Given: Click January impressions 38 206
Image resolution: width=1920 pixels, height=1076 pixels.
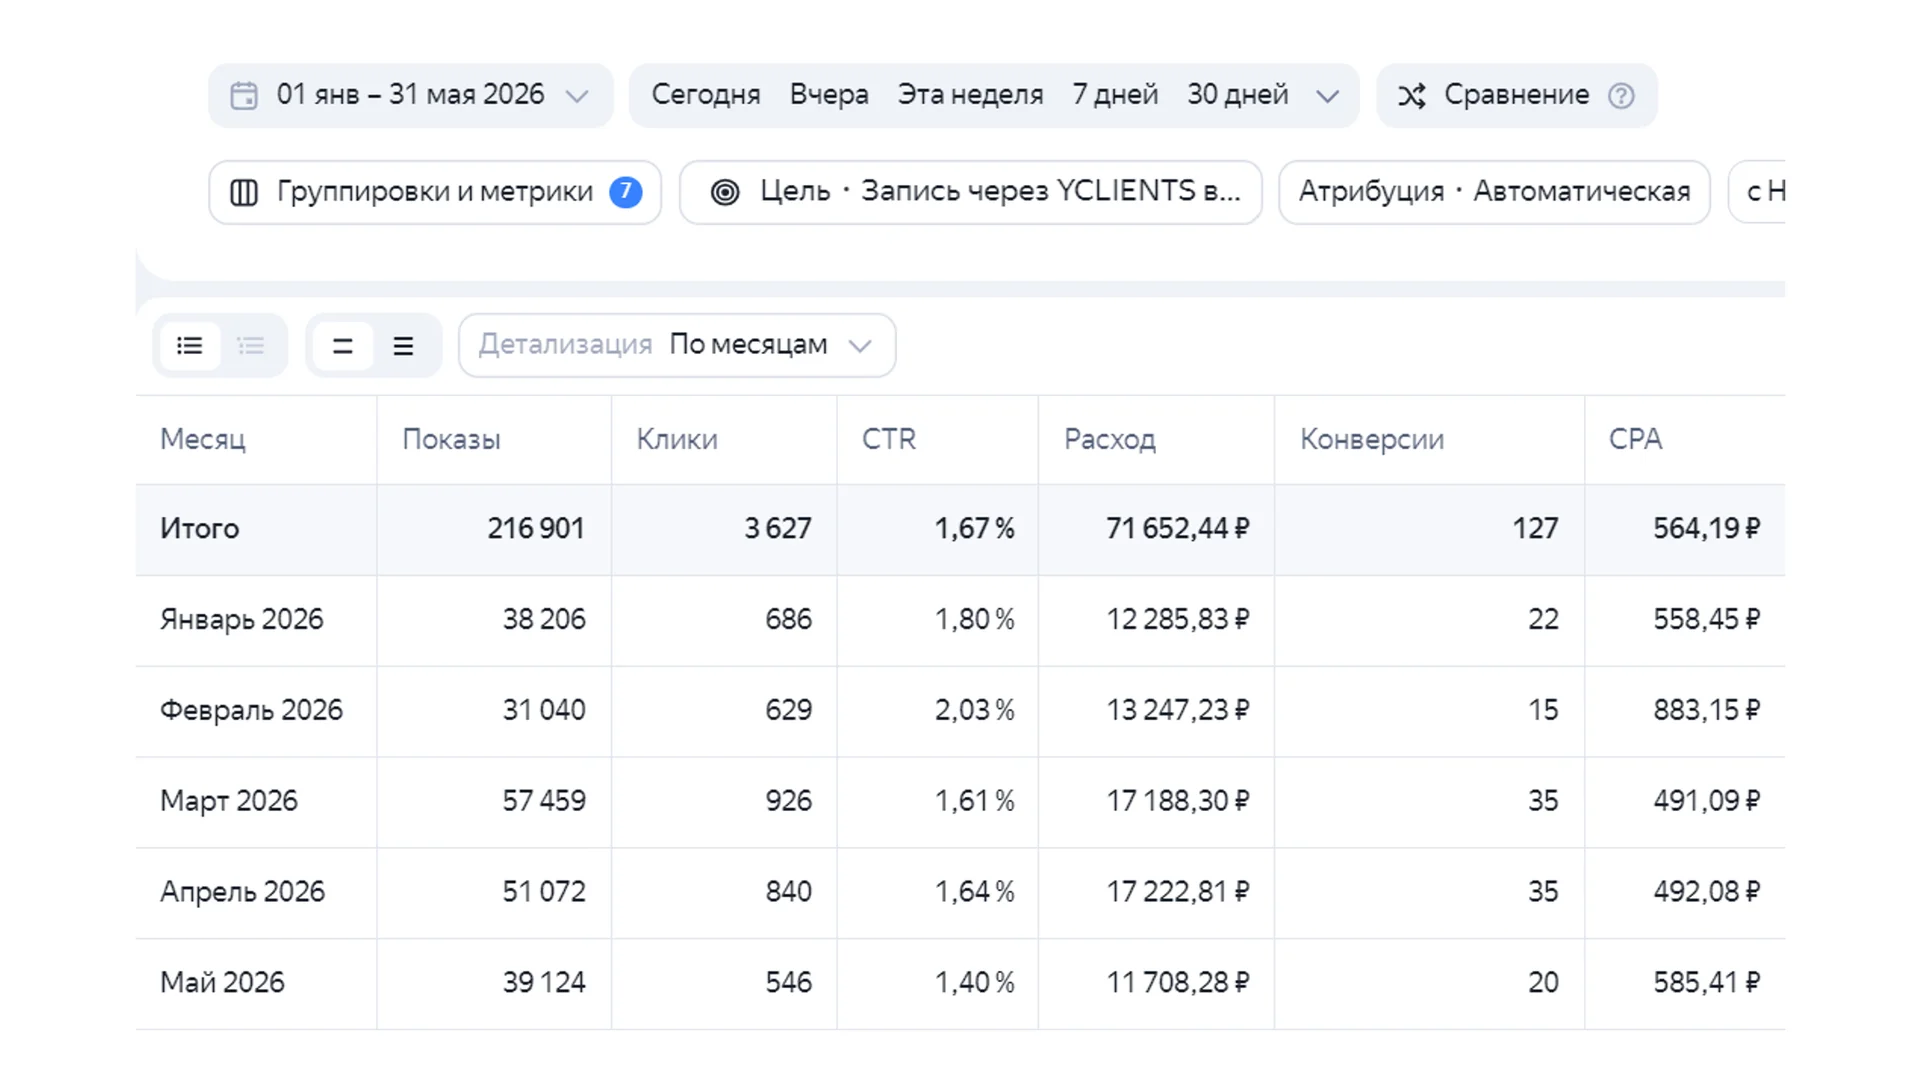Looking at the screenshot, I should pos(544,620).
